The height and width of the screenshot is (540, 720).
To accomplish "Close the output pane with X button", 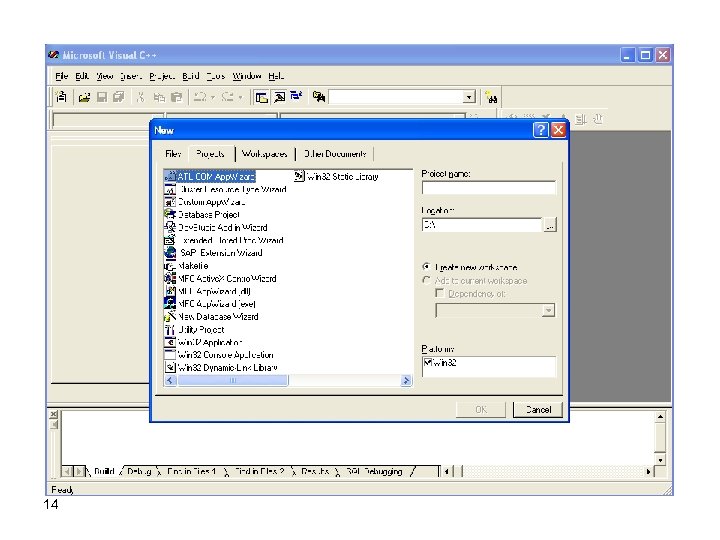I will (x=54, y=414).
